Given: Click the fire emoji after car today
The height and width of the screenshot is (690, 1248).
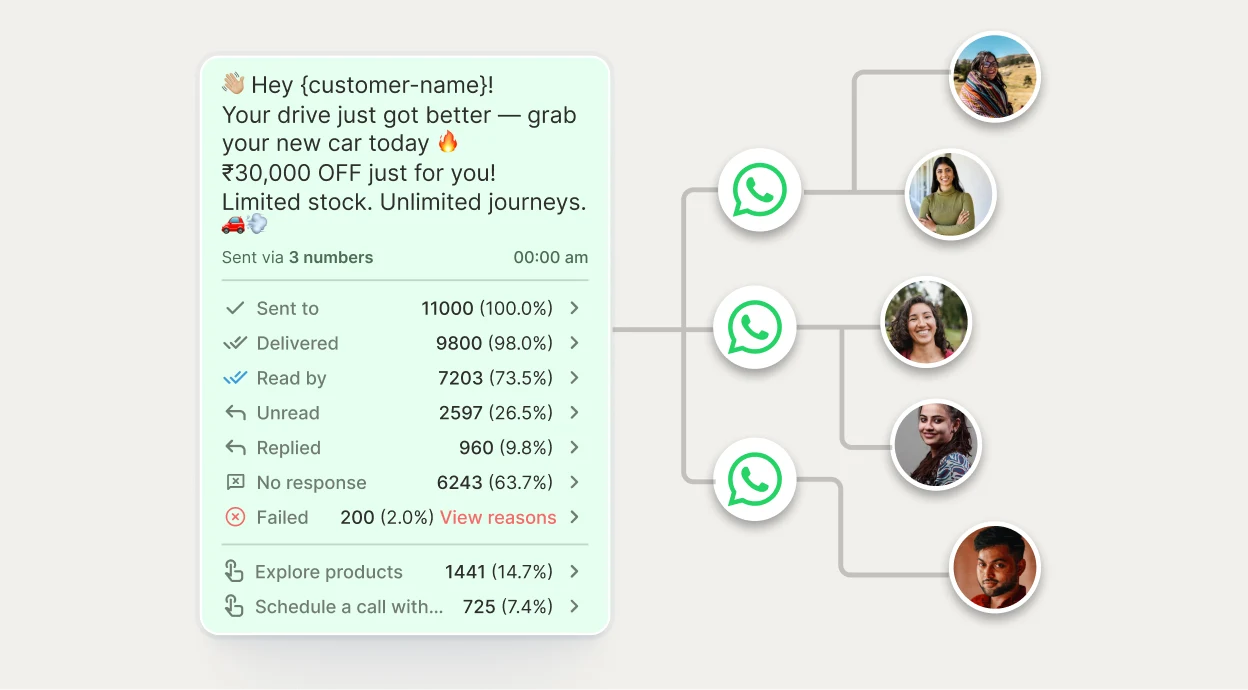Looking at the screenshot, I should pyautogui.click(x=448, y=142).
